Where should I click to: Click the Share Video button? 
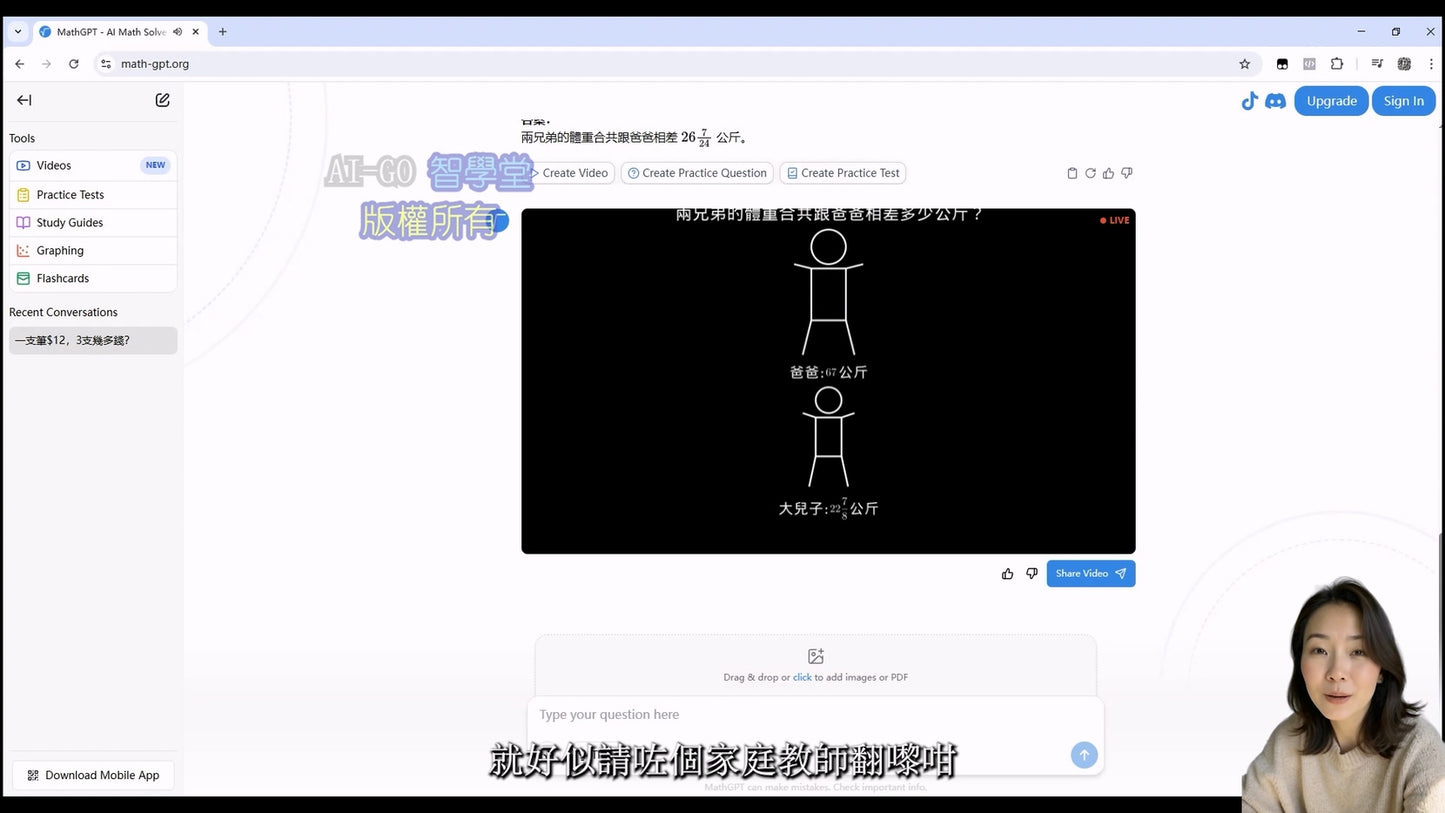(1090, 573)
